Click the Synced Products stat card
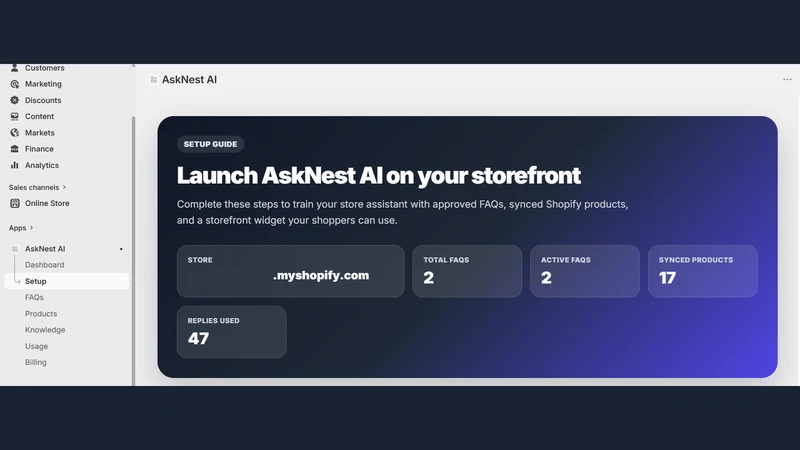800x450 pixels. [703, 271]
